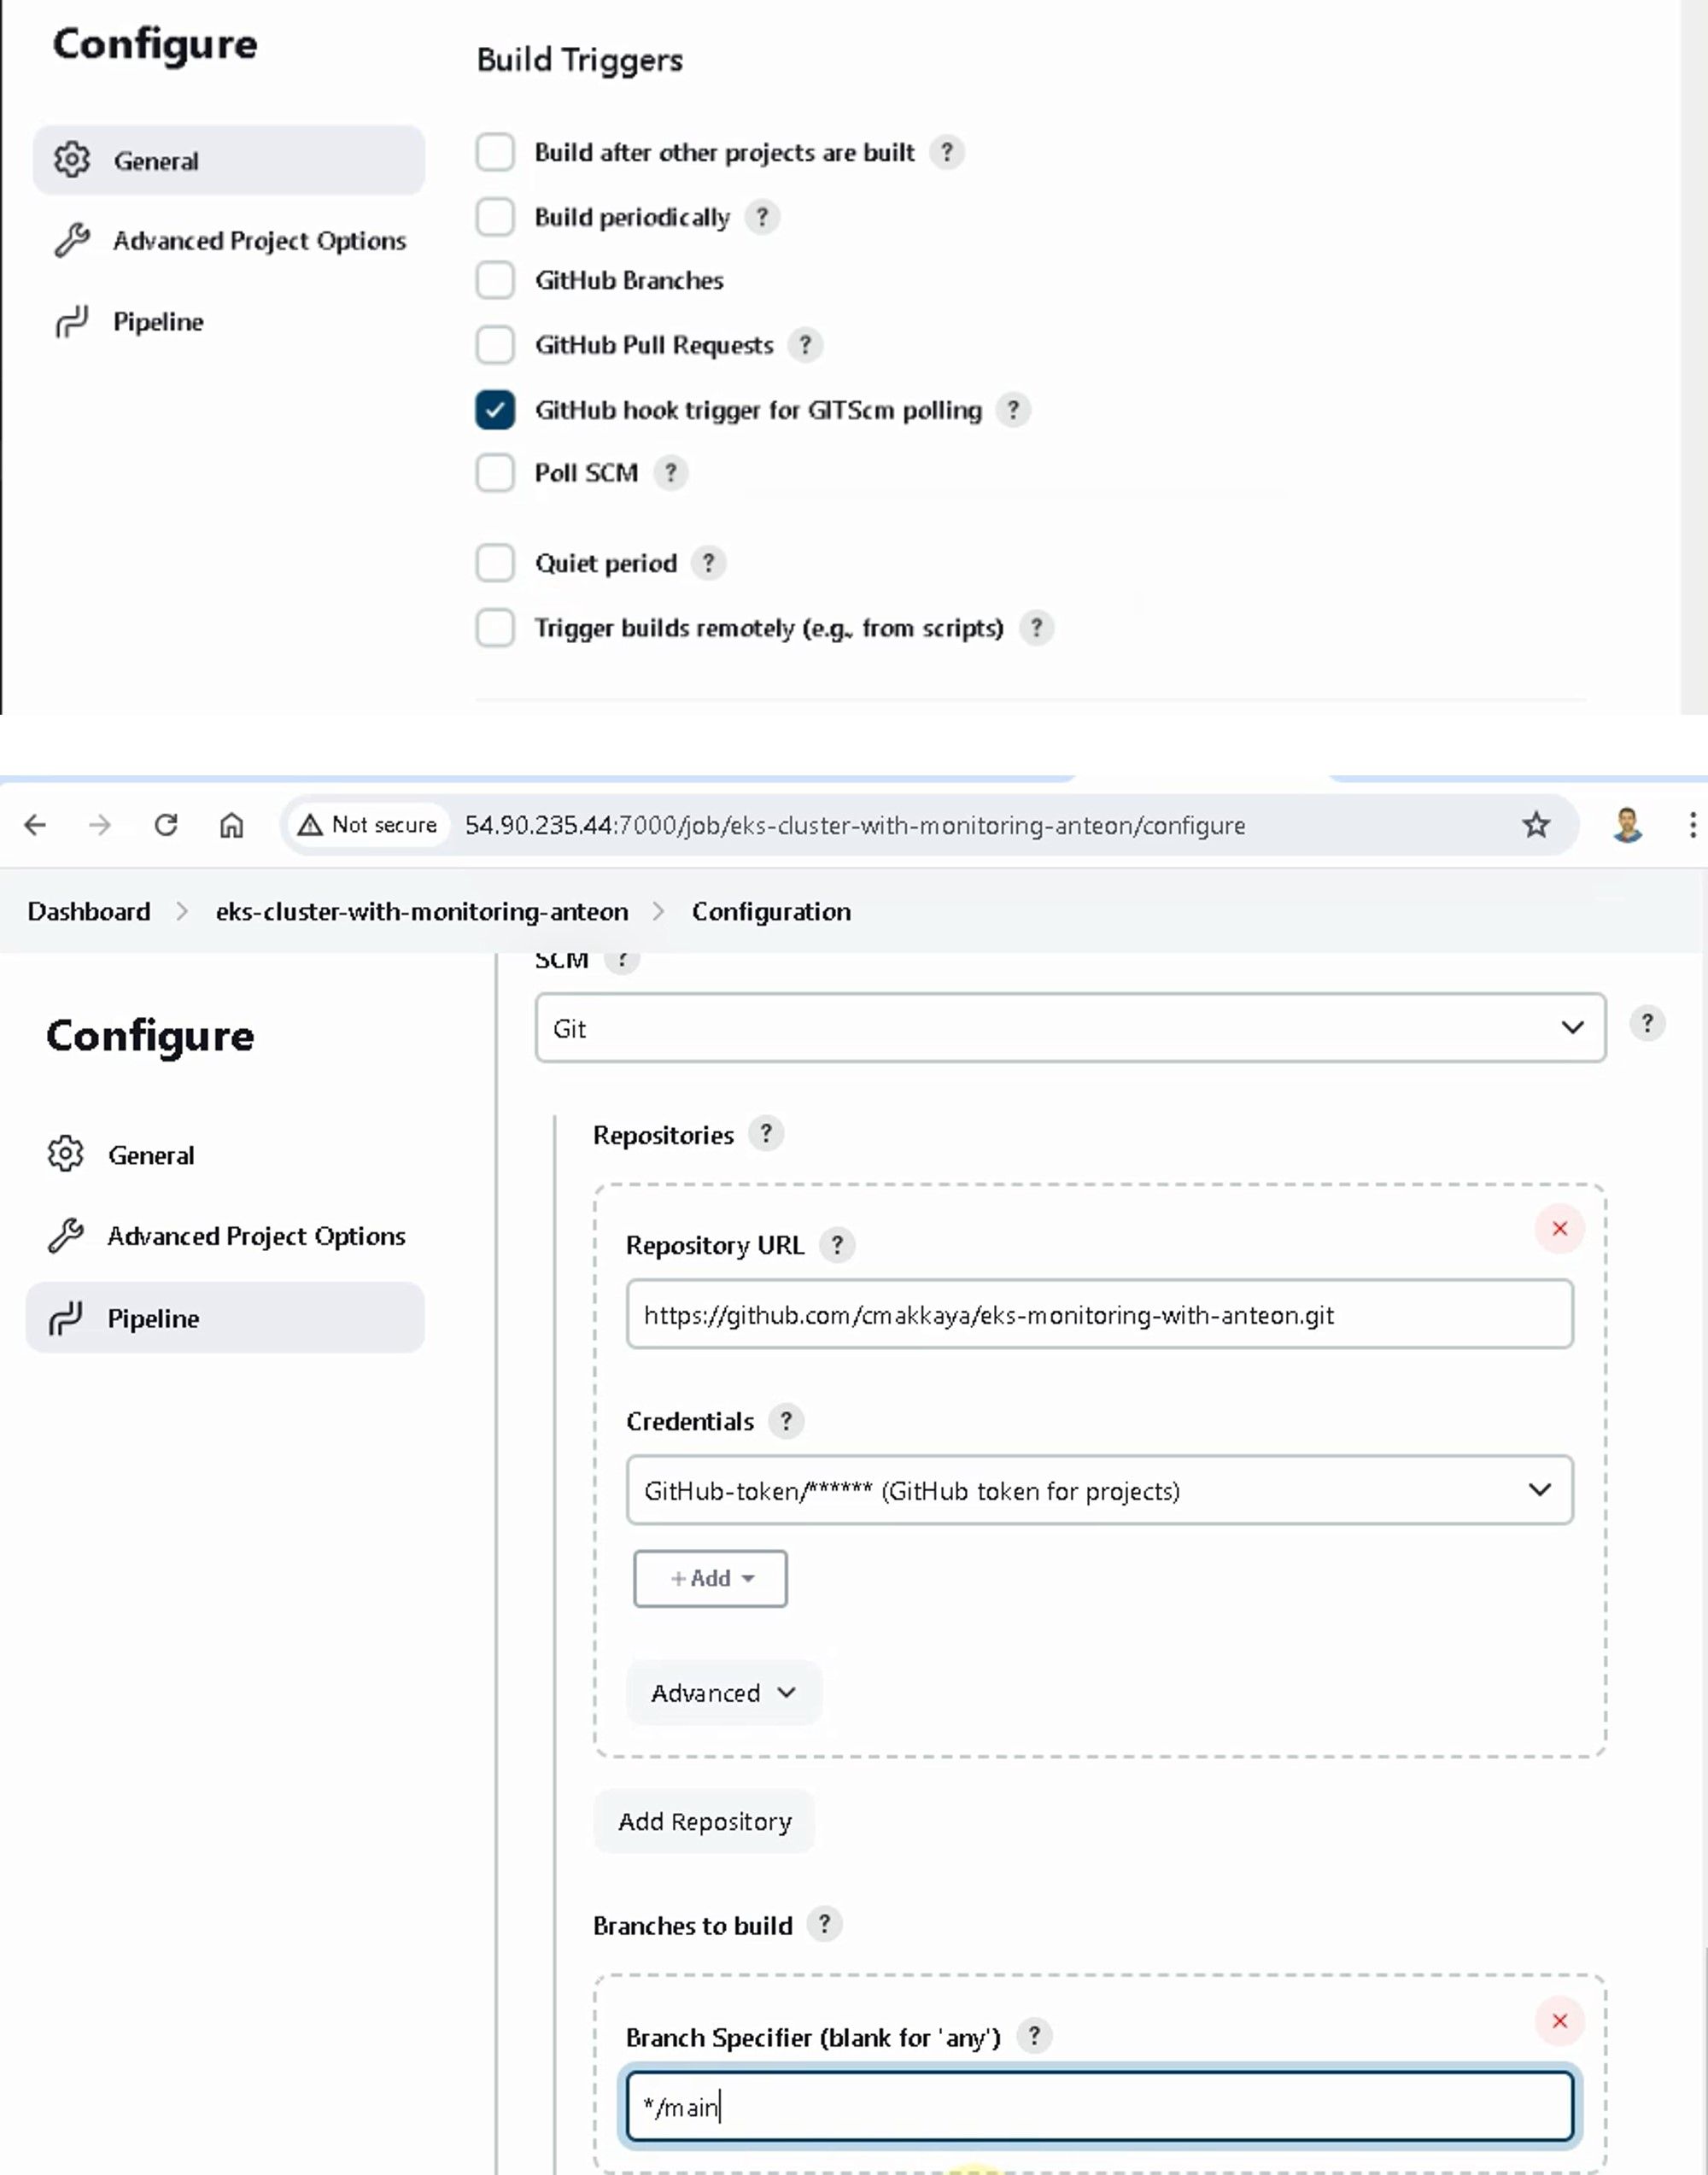Open Advanced Project Options in lower sidebar
This screenshot has width=1708, height=2175.
pos(256,1236)
